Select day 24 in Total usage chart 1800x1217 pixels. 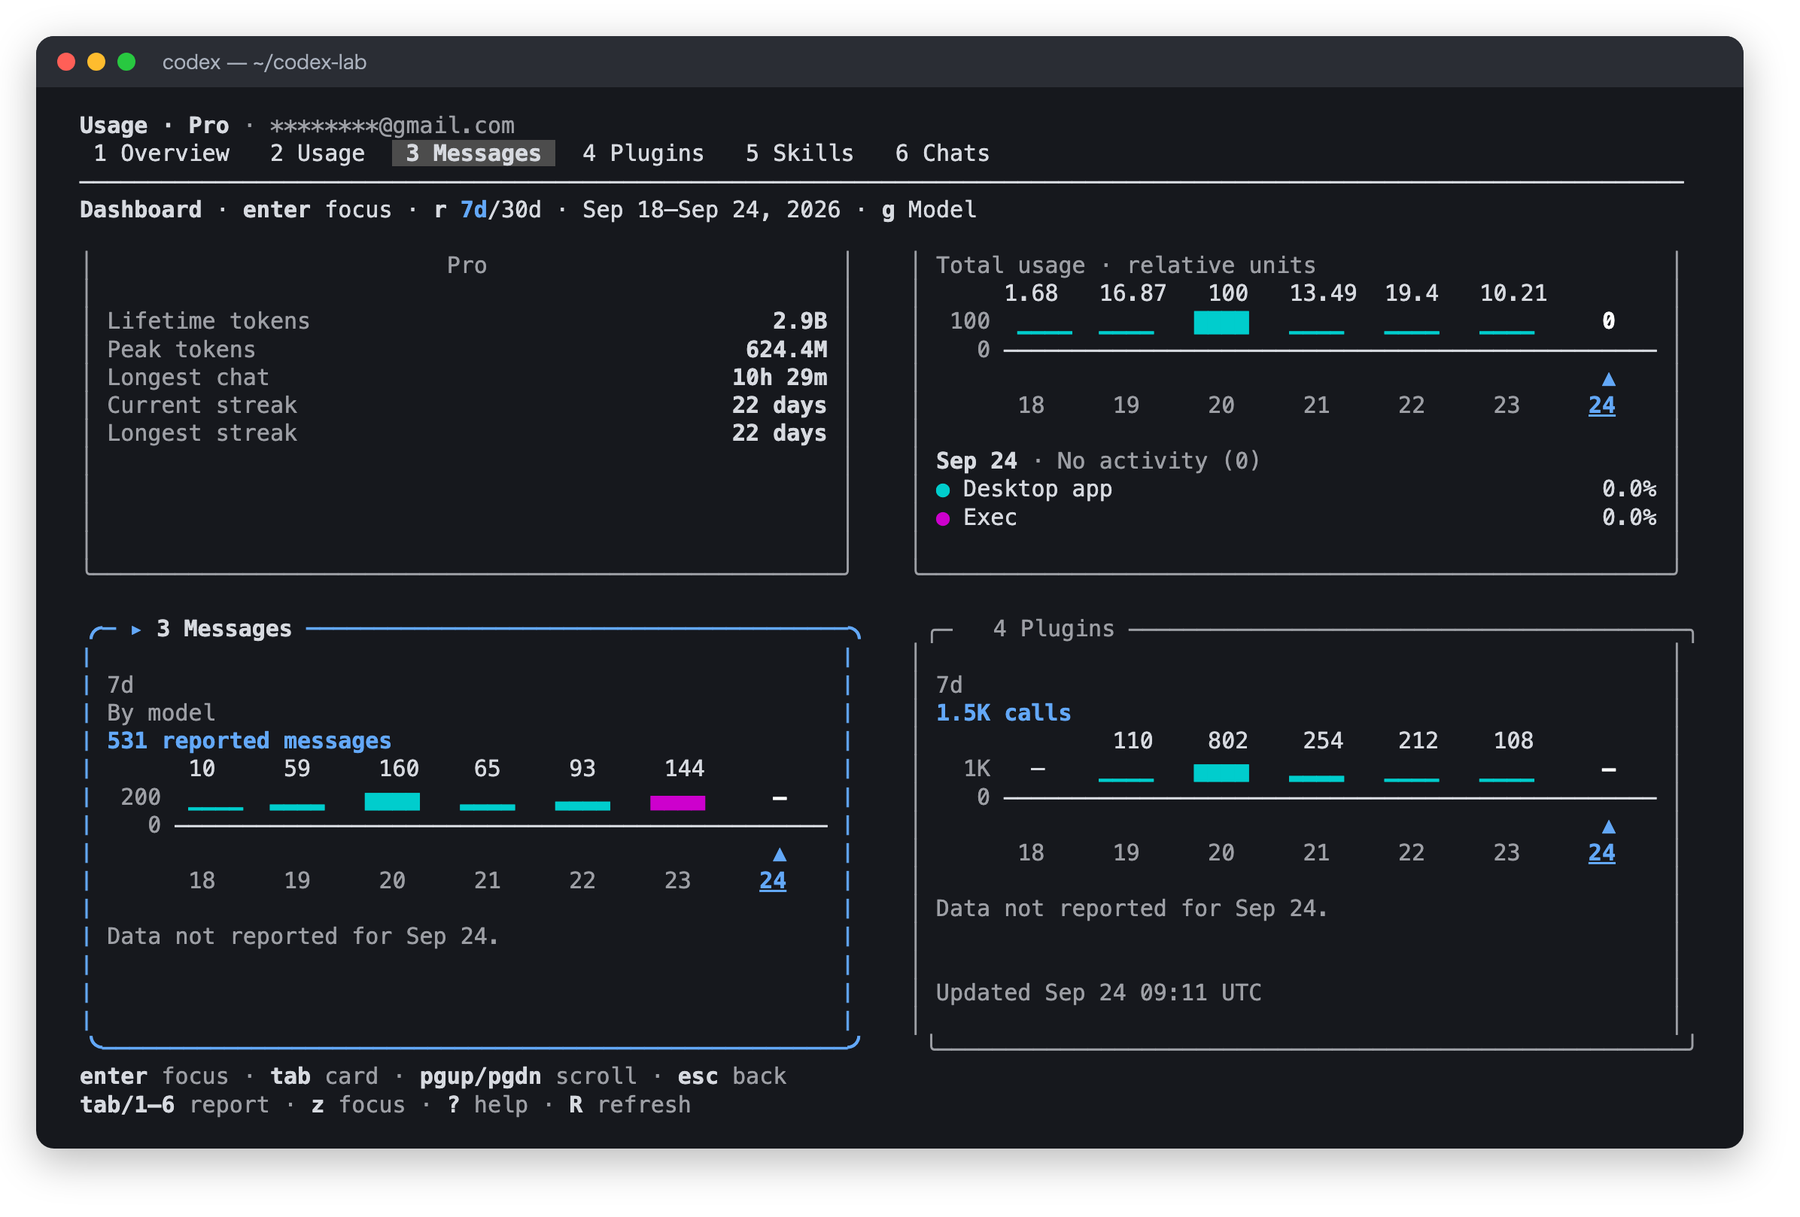point(1602,405)
